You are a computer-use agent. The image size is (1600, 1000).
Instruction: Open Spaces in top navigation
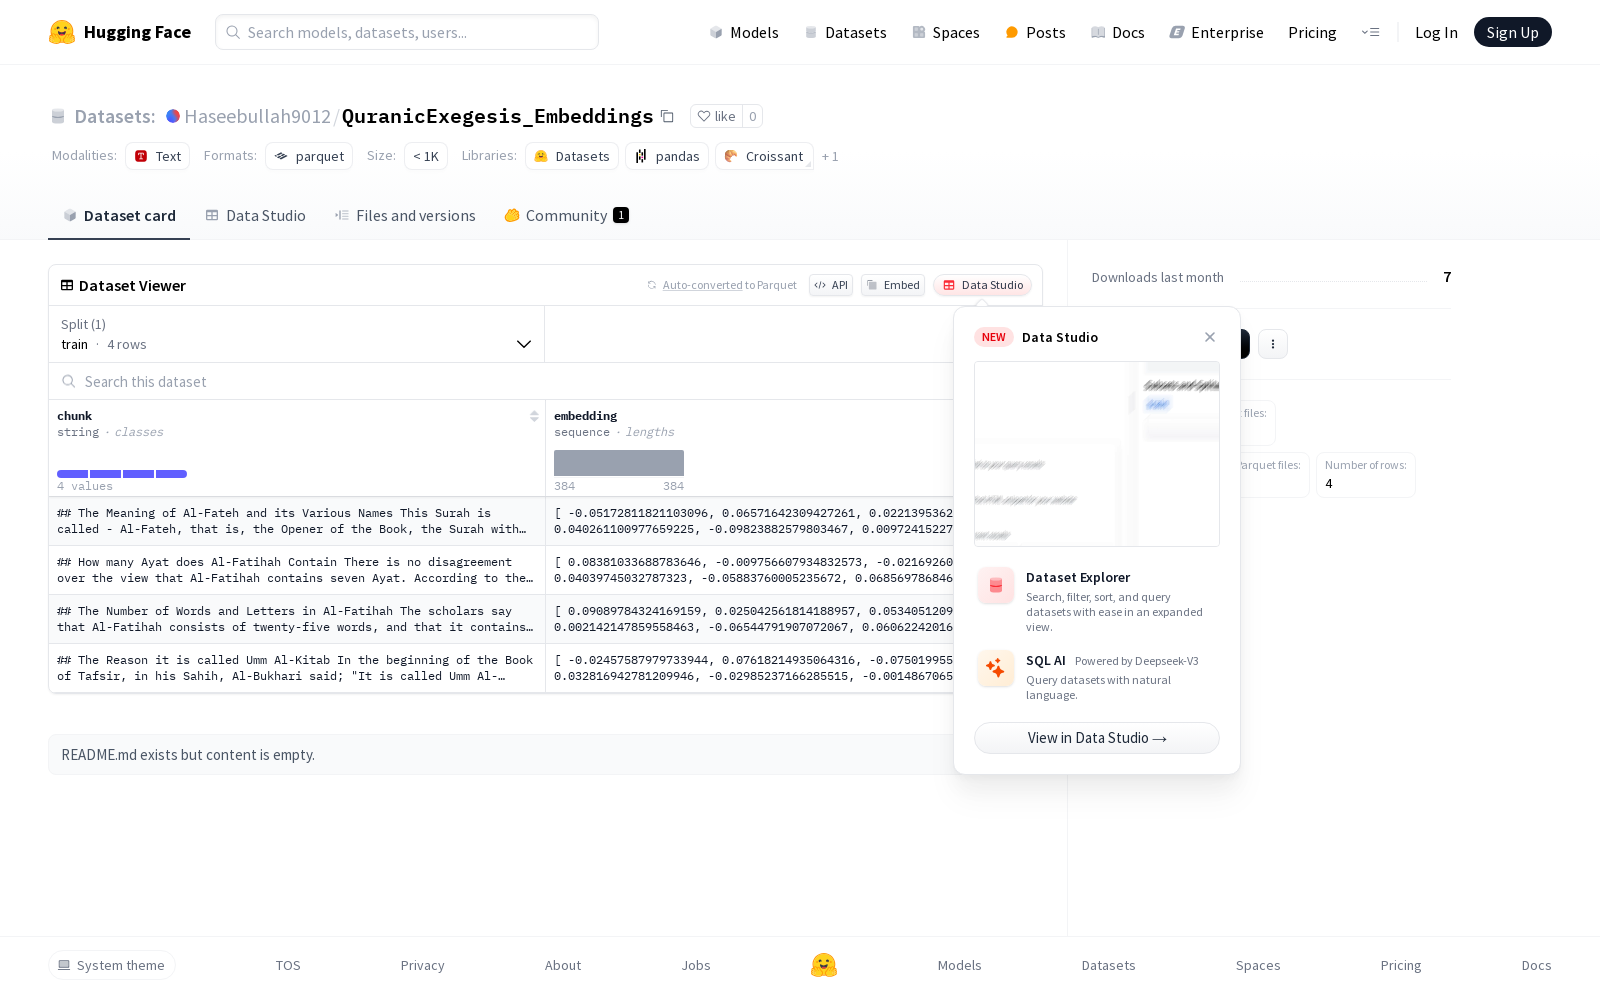pos(946,32)
